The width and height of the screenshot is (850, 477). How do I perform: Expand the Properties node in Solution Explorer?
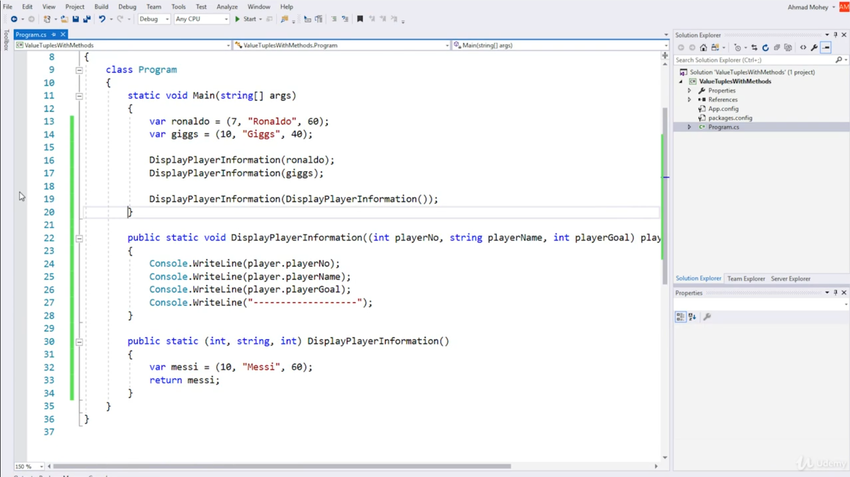(690, 91)
